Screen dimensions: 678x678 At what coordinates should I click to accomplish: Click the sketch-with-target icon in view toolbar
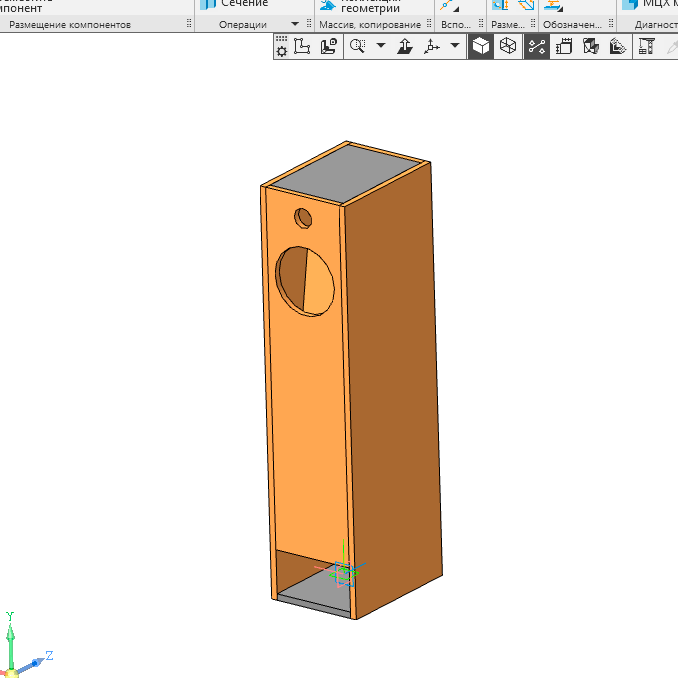[x=329, y=46]
